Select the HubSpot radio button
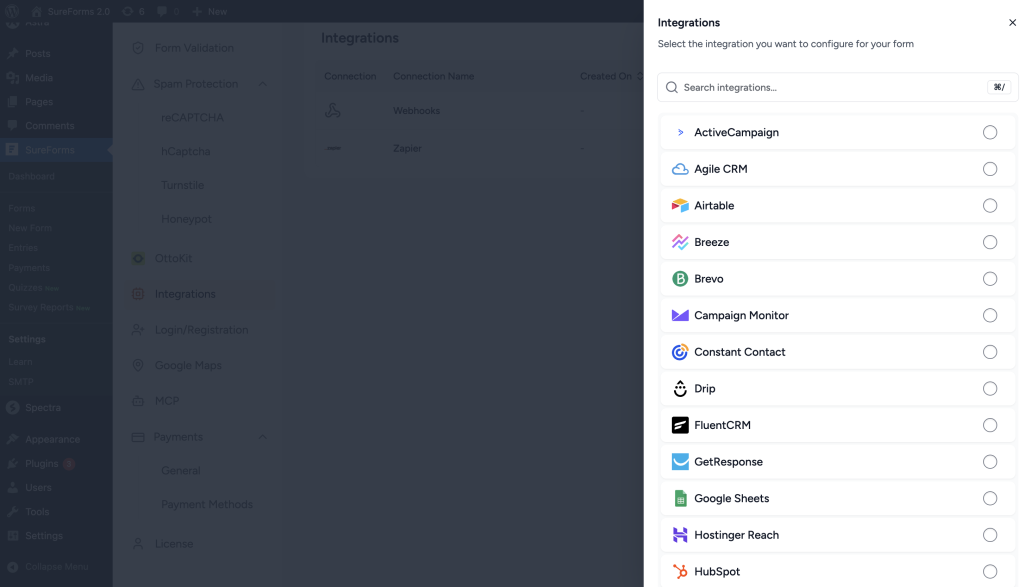Viewport: 1024px width, 587px height. tap(990, 571)
